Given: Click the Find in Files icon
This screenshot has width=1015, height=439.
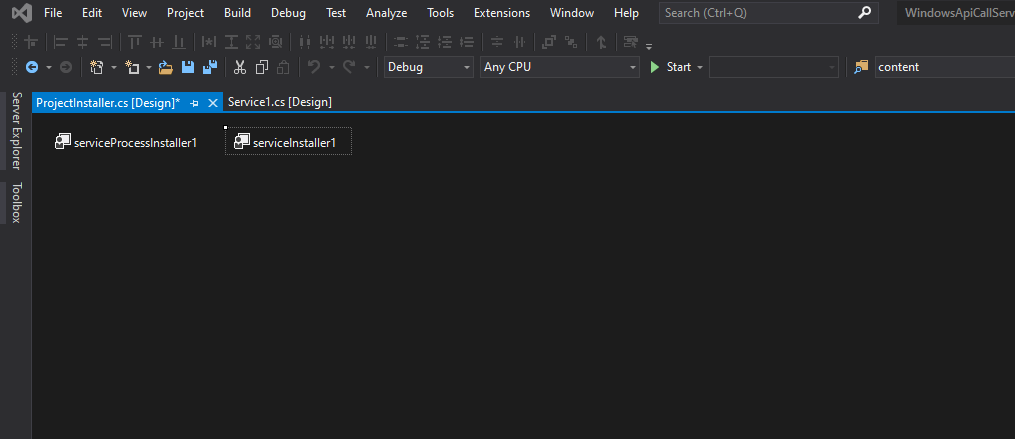Looking at the screenshot, I should pos(861,67).
